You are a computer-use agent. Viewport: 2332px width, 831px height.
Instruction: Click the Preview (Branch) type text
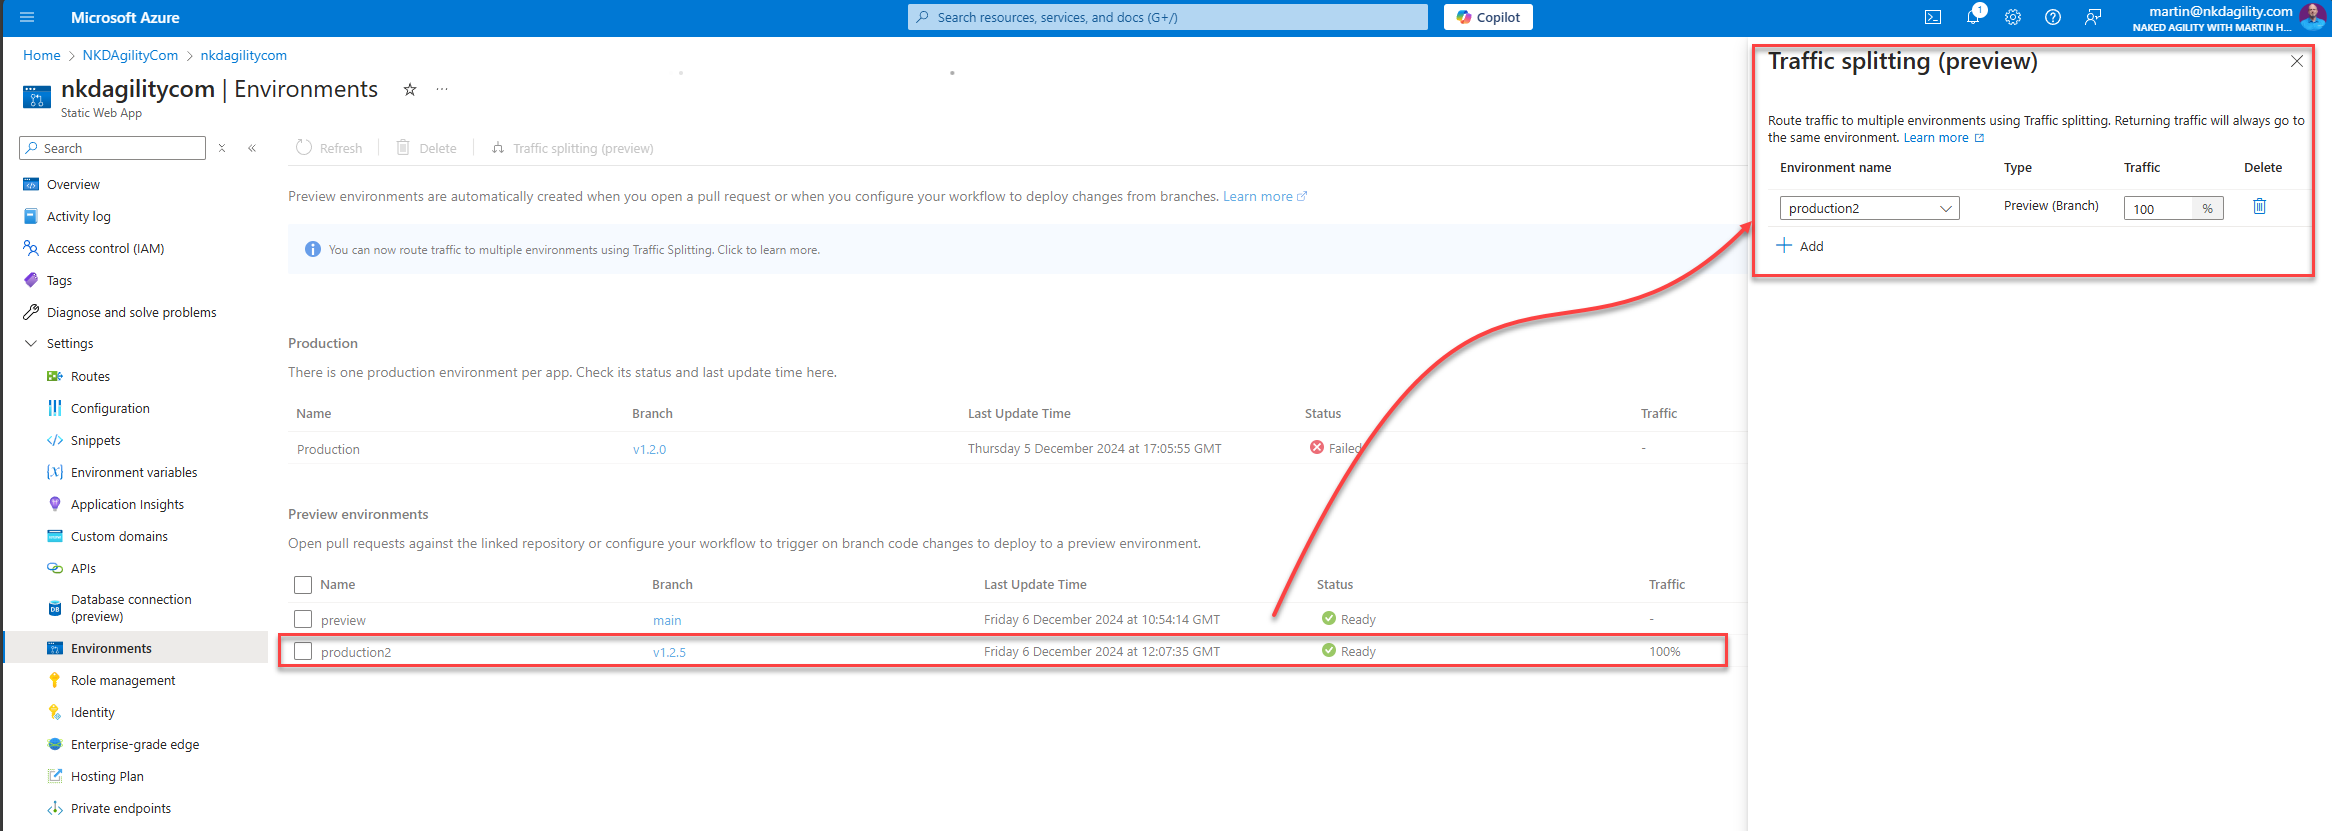(2051, 205)
